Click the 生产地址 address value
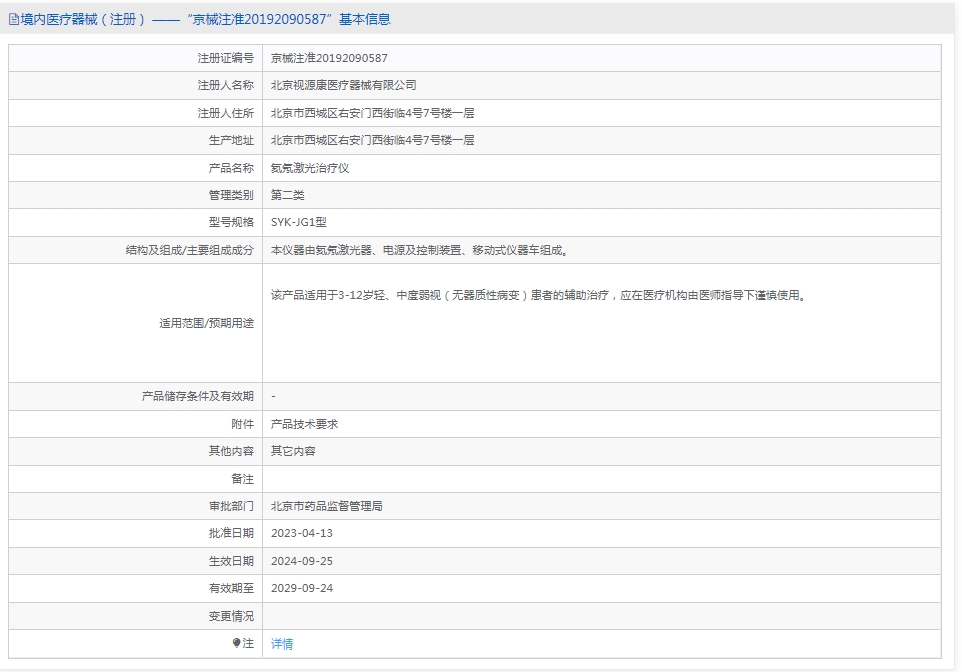Viewport: 962px width, 672px height. click(372, 141)
